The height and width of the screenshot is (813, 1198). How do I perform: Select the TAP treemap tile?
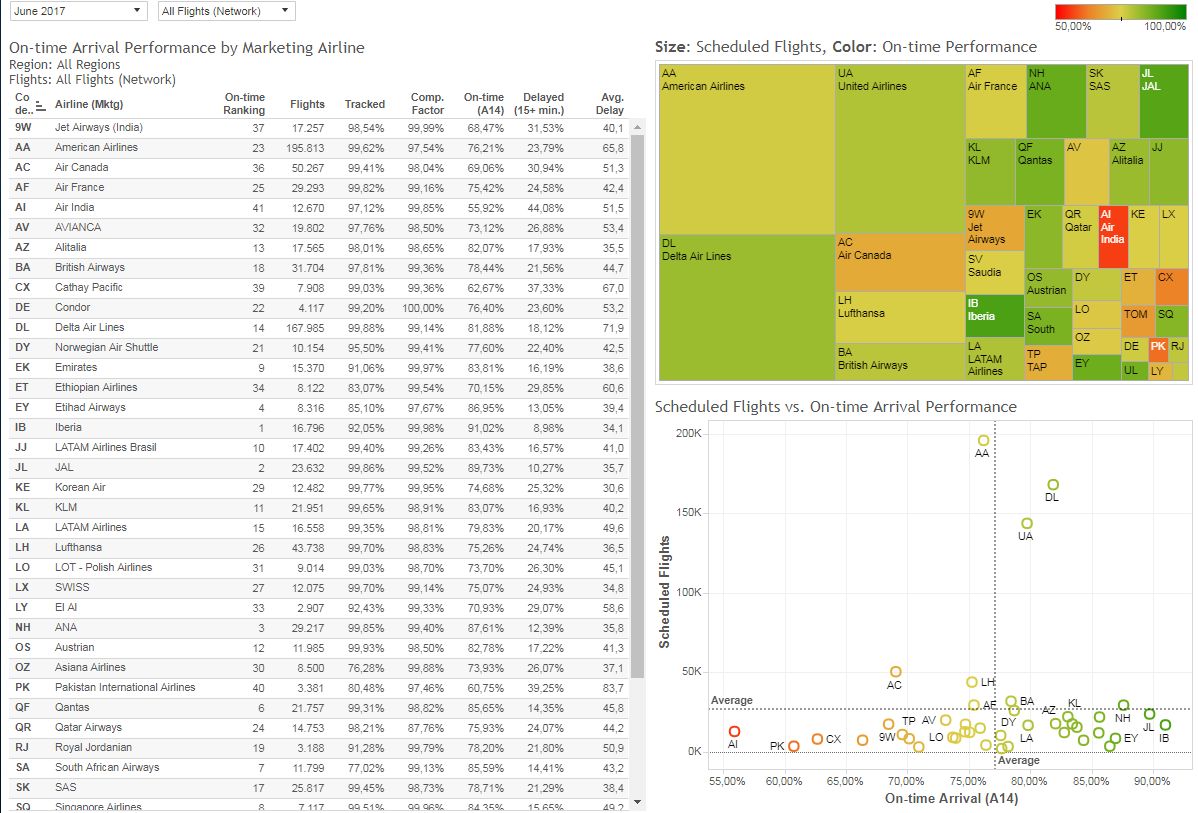coord(1048,362)
